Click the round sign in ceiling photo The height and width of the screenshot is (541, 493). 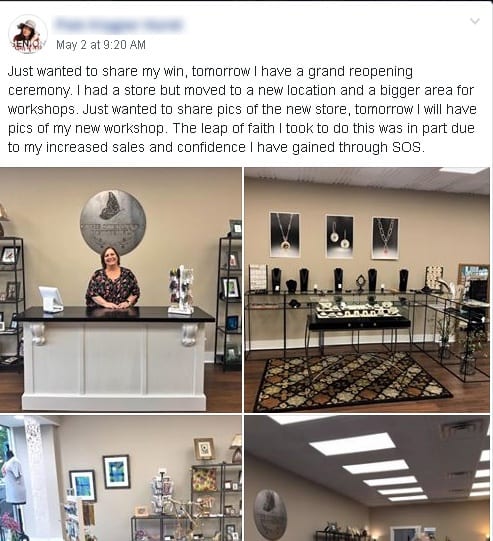[270, 514]
